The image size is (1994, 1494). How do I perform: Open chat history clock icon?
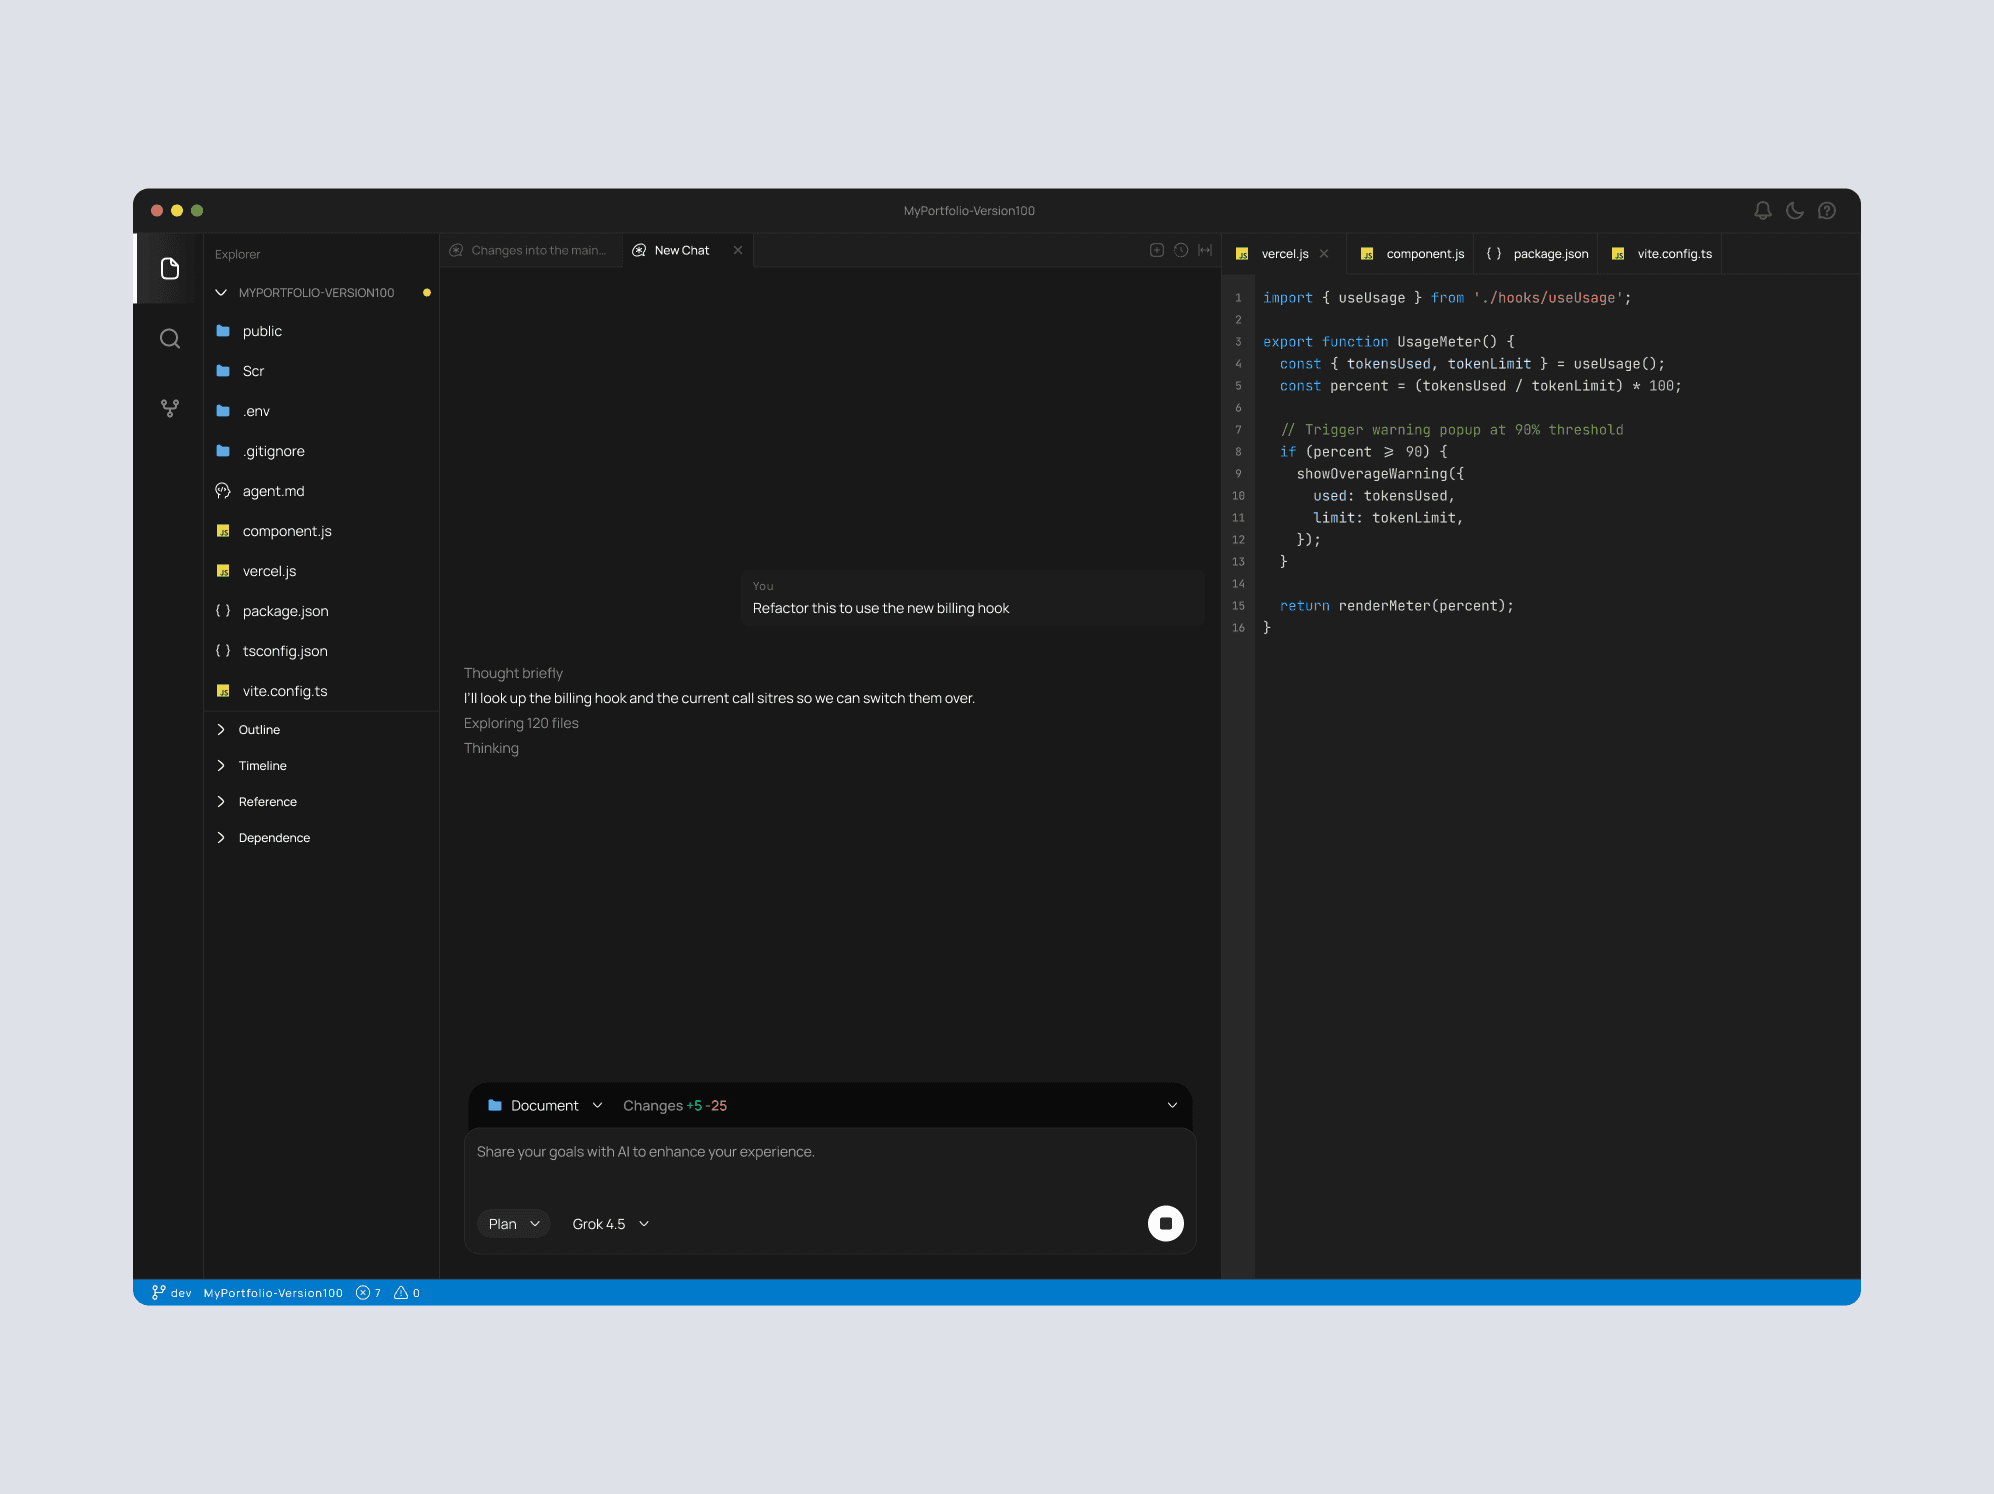click(1181, 250)
